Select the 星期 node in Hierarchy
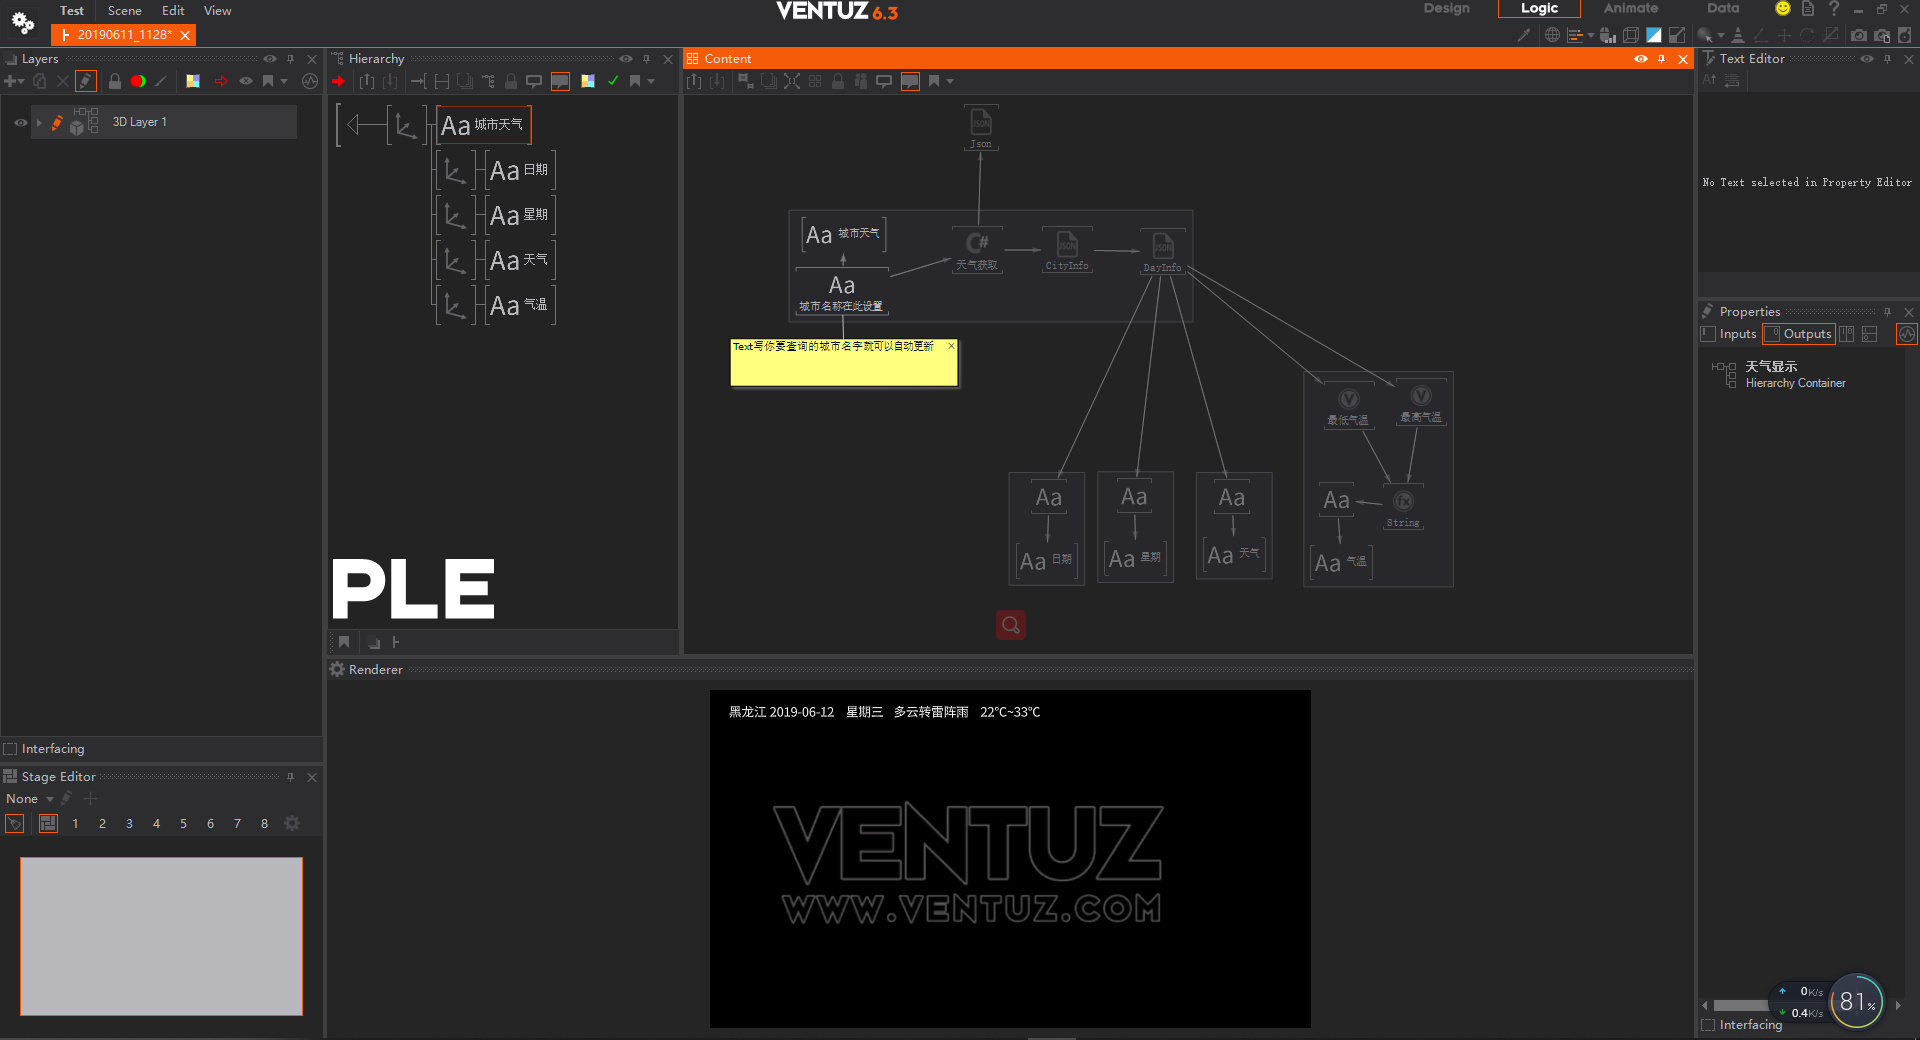 [520, 215]
